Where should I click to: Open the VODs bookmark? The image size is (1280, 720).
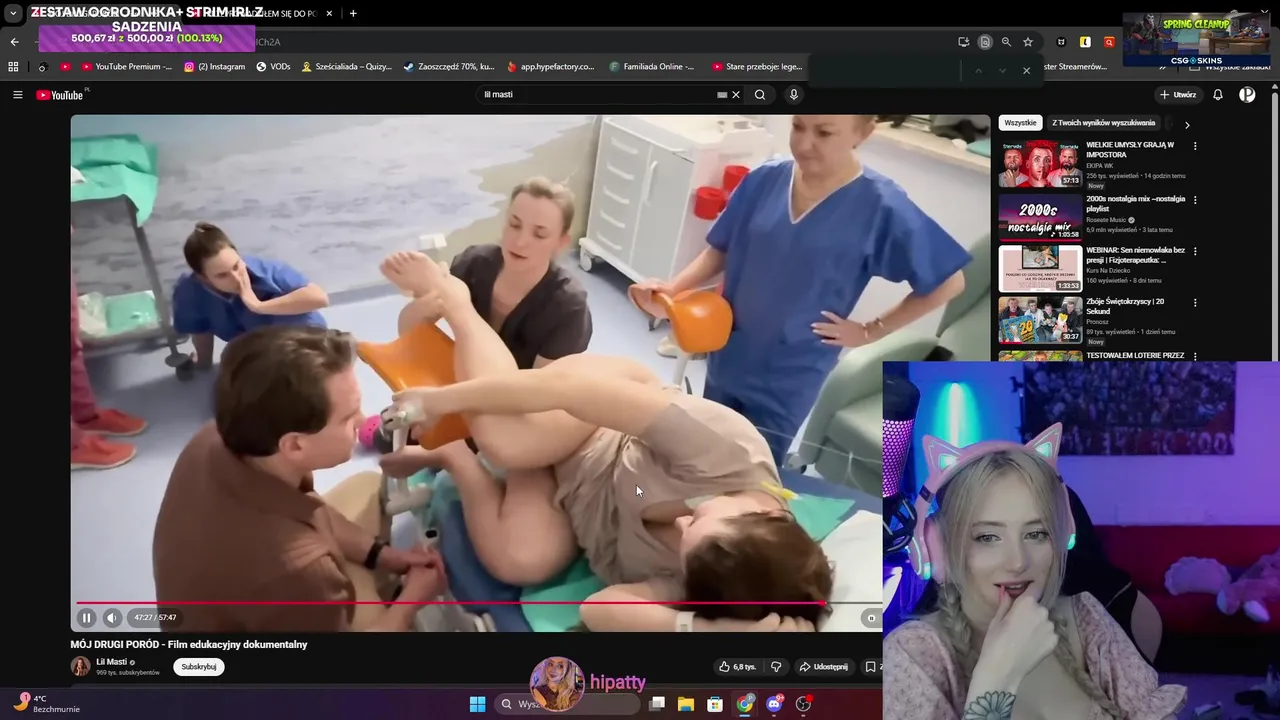[273, 67]
